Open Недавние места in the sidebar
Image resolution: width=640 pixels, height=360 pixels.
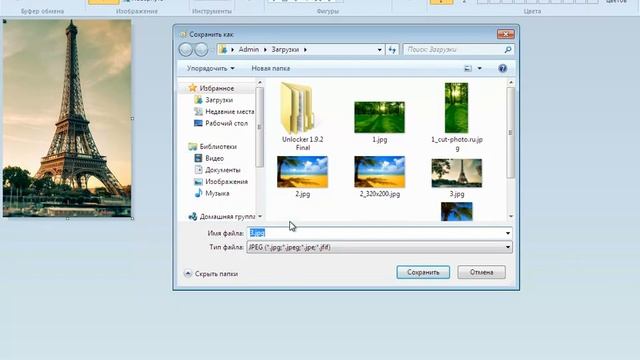pos(224,111)
